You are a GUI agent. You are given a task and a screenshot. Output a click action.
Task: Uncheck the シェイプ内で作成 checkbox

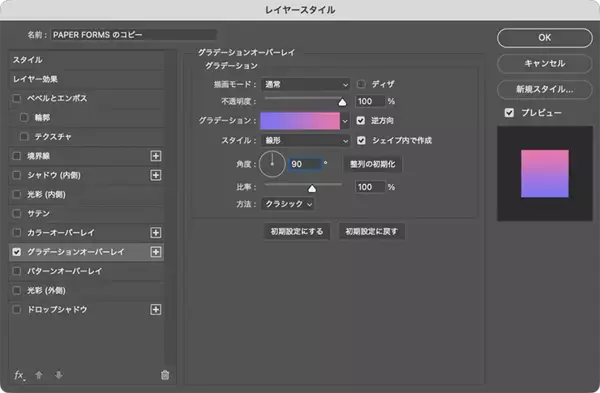(361, 140)
